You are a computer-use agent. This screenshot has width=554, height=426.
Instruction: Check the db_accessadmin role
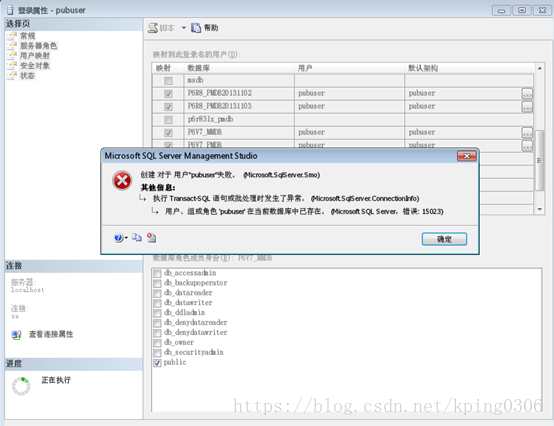tap(157, 274)
